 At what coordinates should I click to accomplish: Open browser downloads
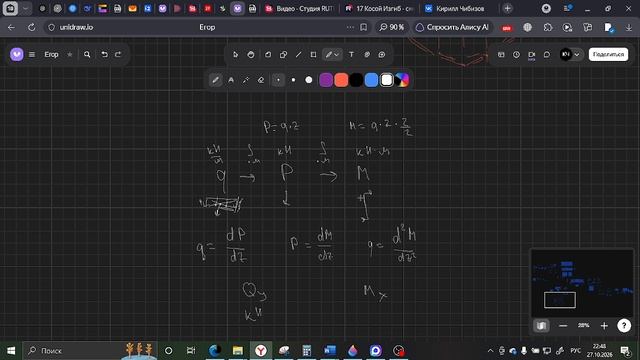coord(628,27)
